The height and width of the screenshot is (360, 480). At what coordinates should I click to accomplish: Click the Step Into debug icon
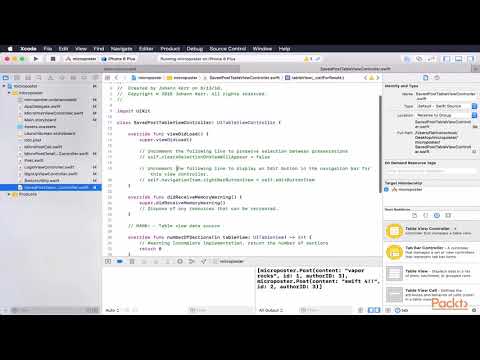point(156,262)
